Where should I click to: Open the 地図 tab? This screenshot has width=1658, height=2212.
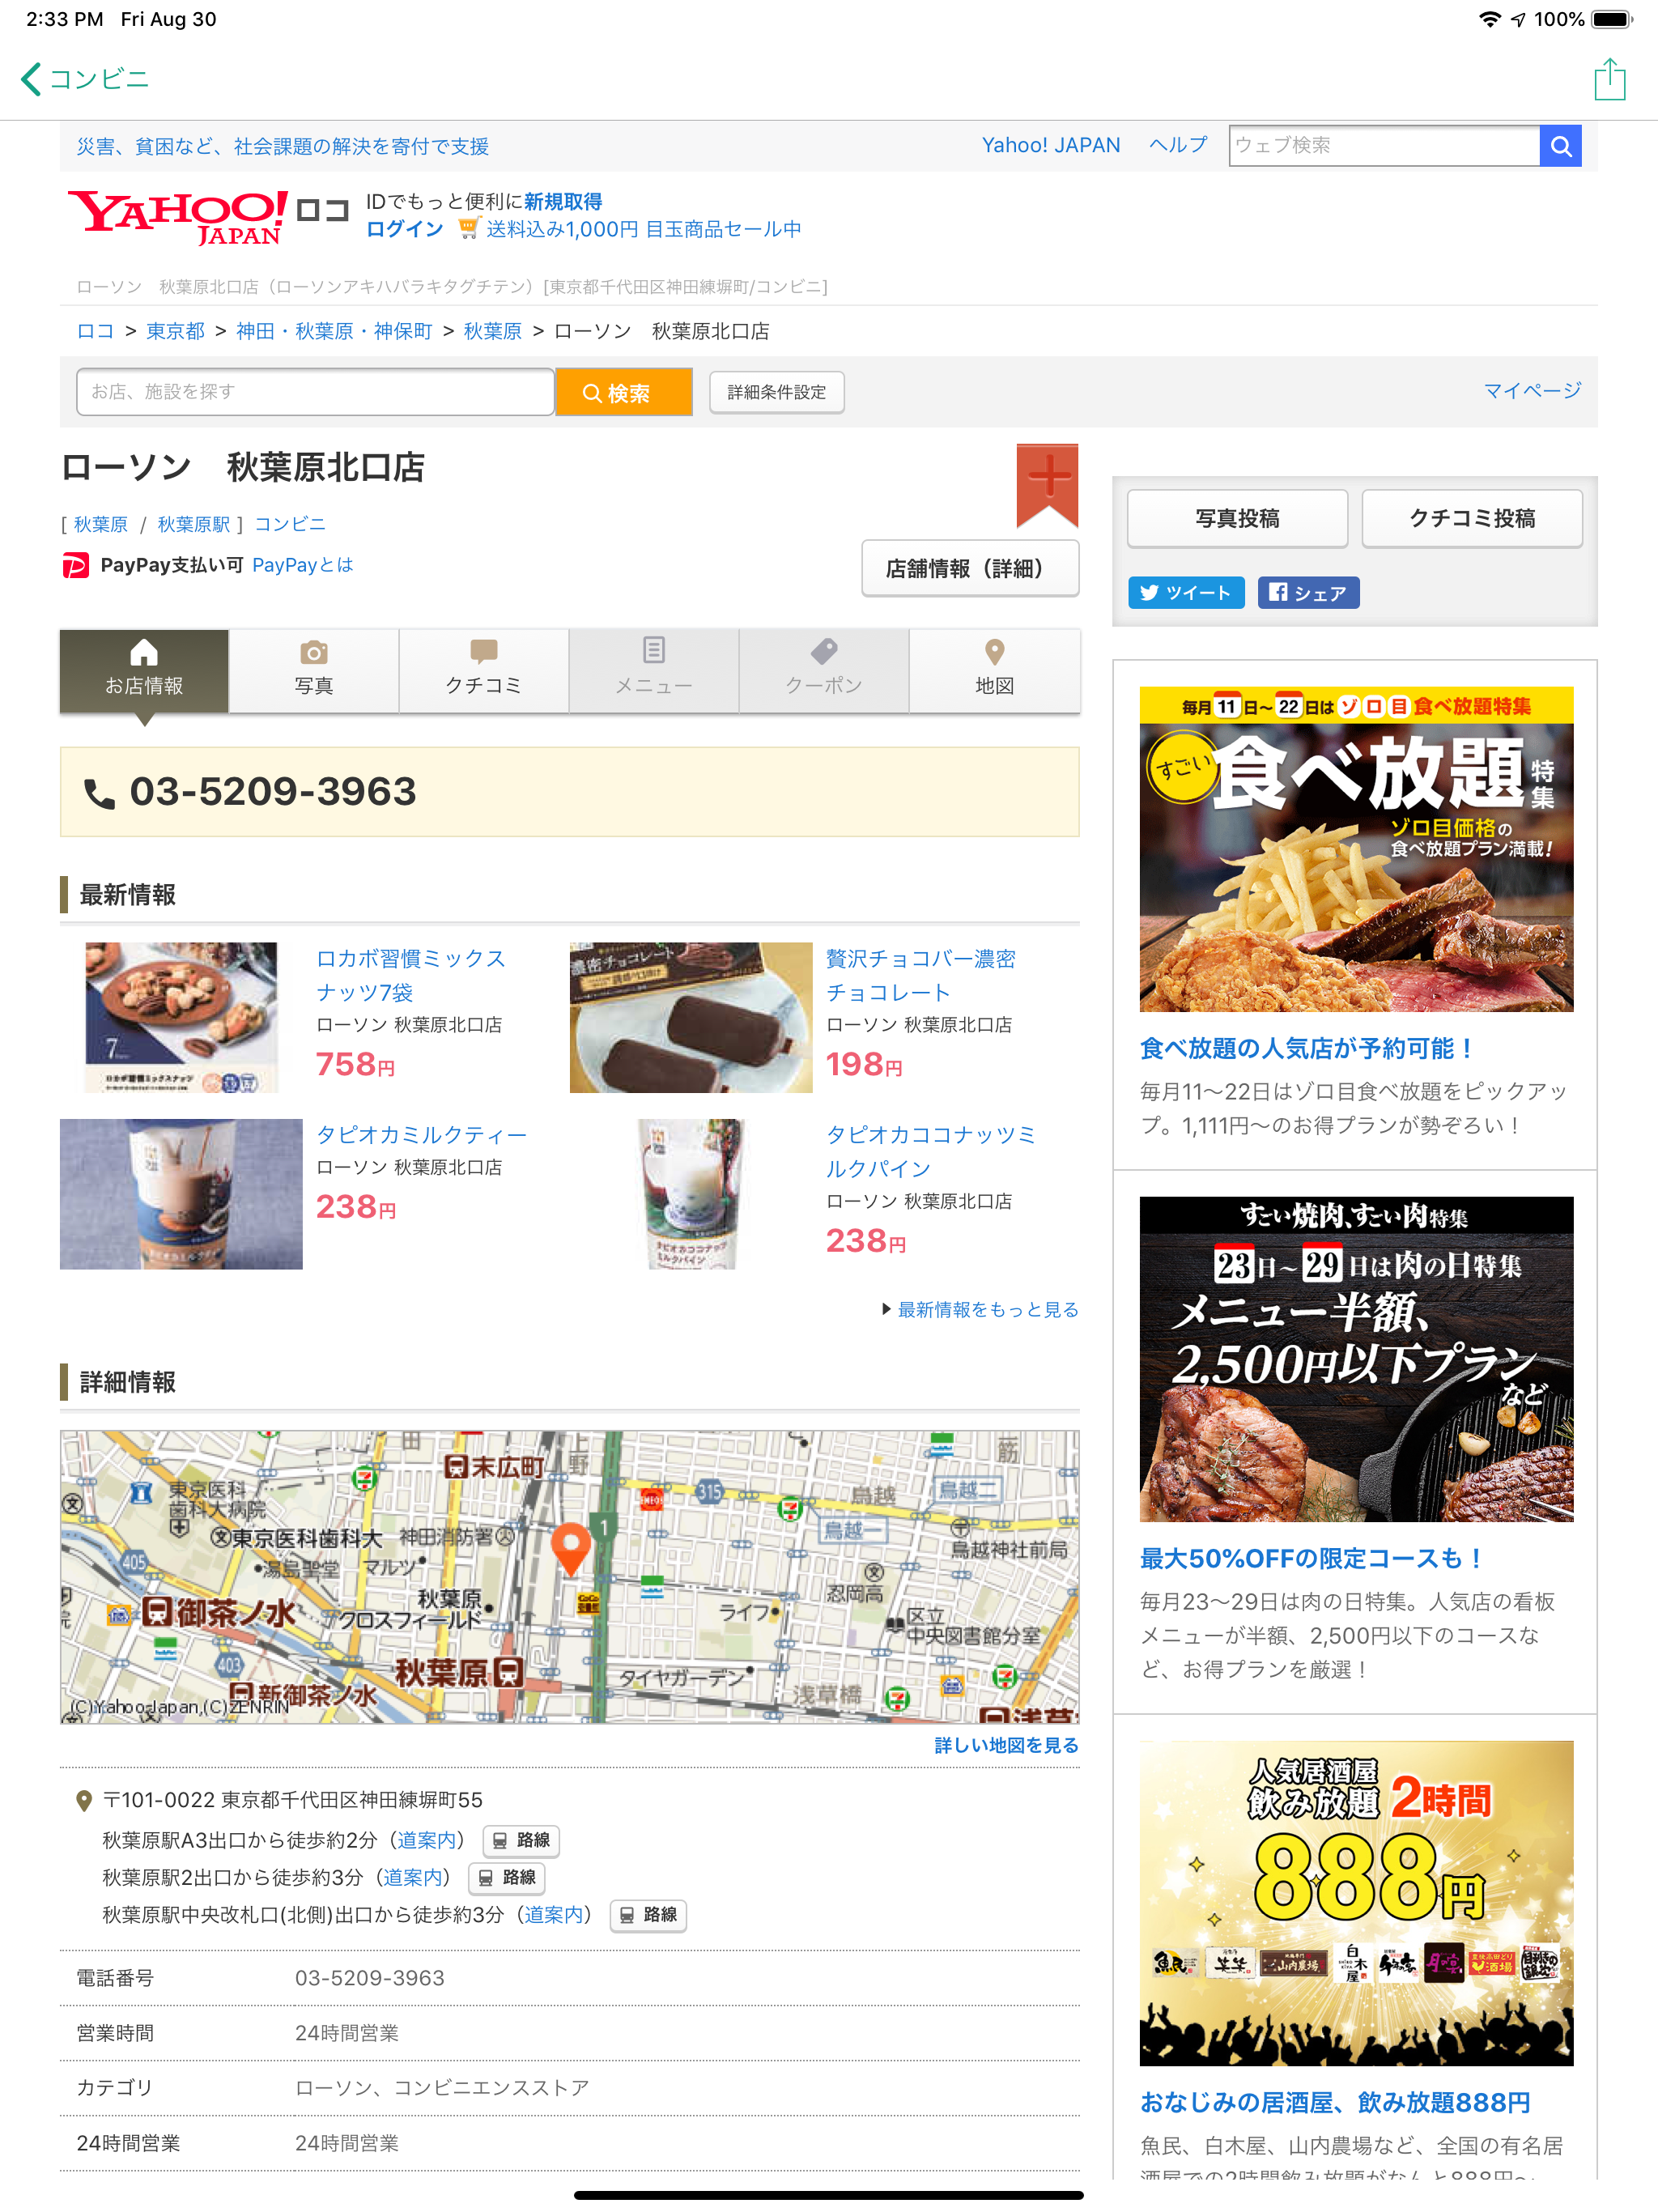tap(993, 669)
